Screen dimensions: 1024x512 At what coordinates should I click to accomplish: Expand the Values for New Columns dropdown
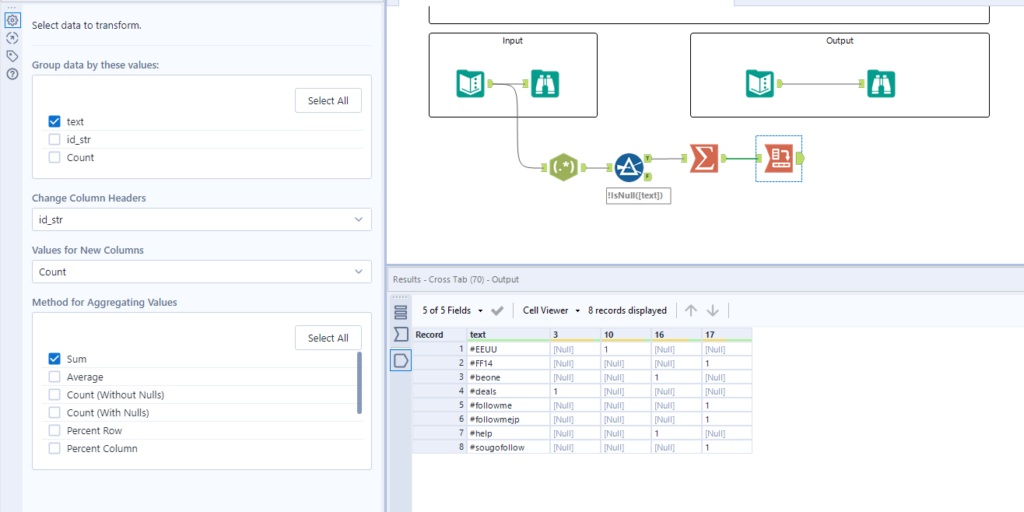(x=201, y=271)
